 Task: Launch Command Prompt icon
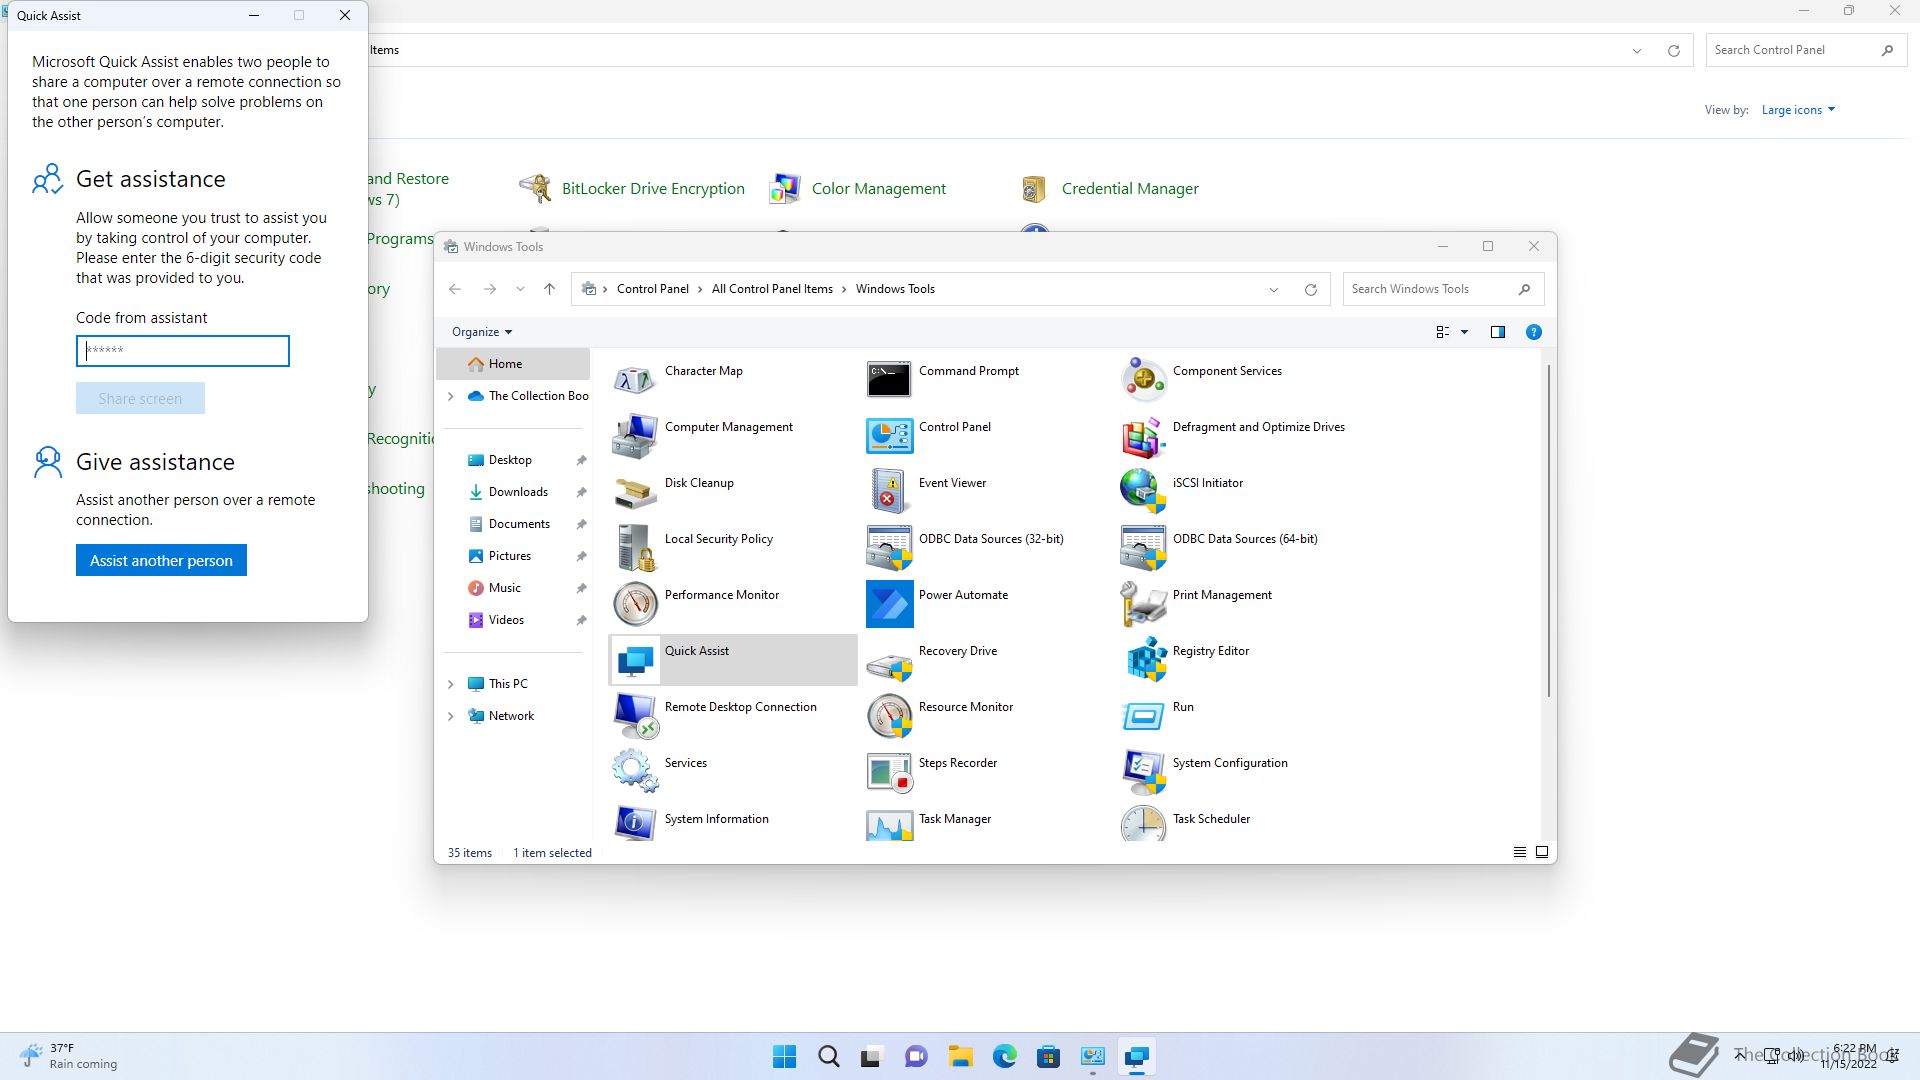(x=889, y=380)
